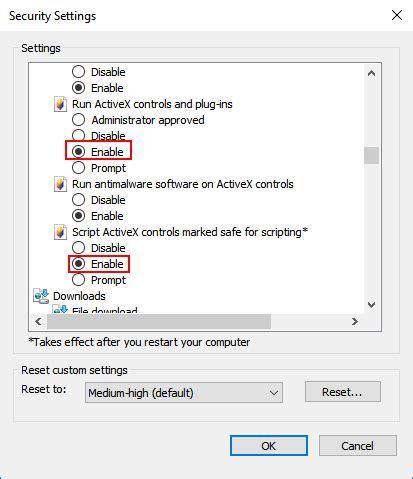Image resolution: width=413 pixels, height=479 pixels.
Task: Confirm settings with the OK button
Action: (x=269, y=446)
